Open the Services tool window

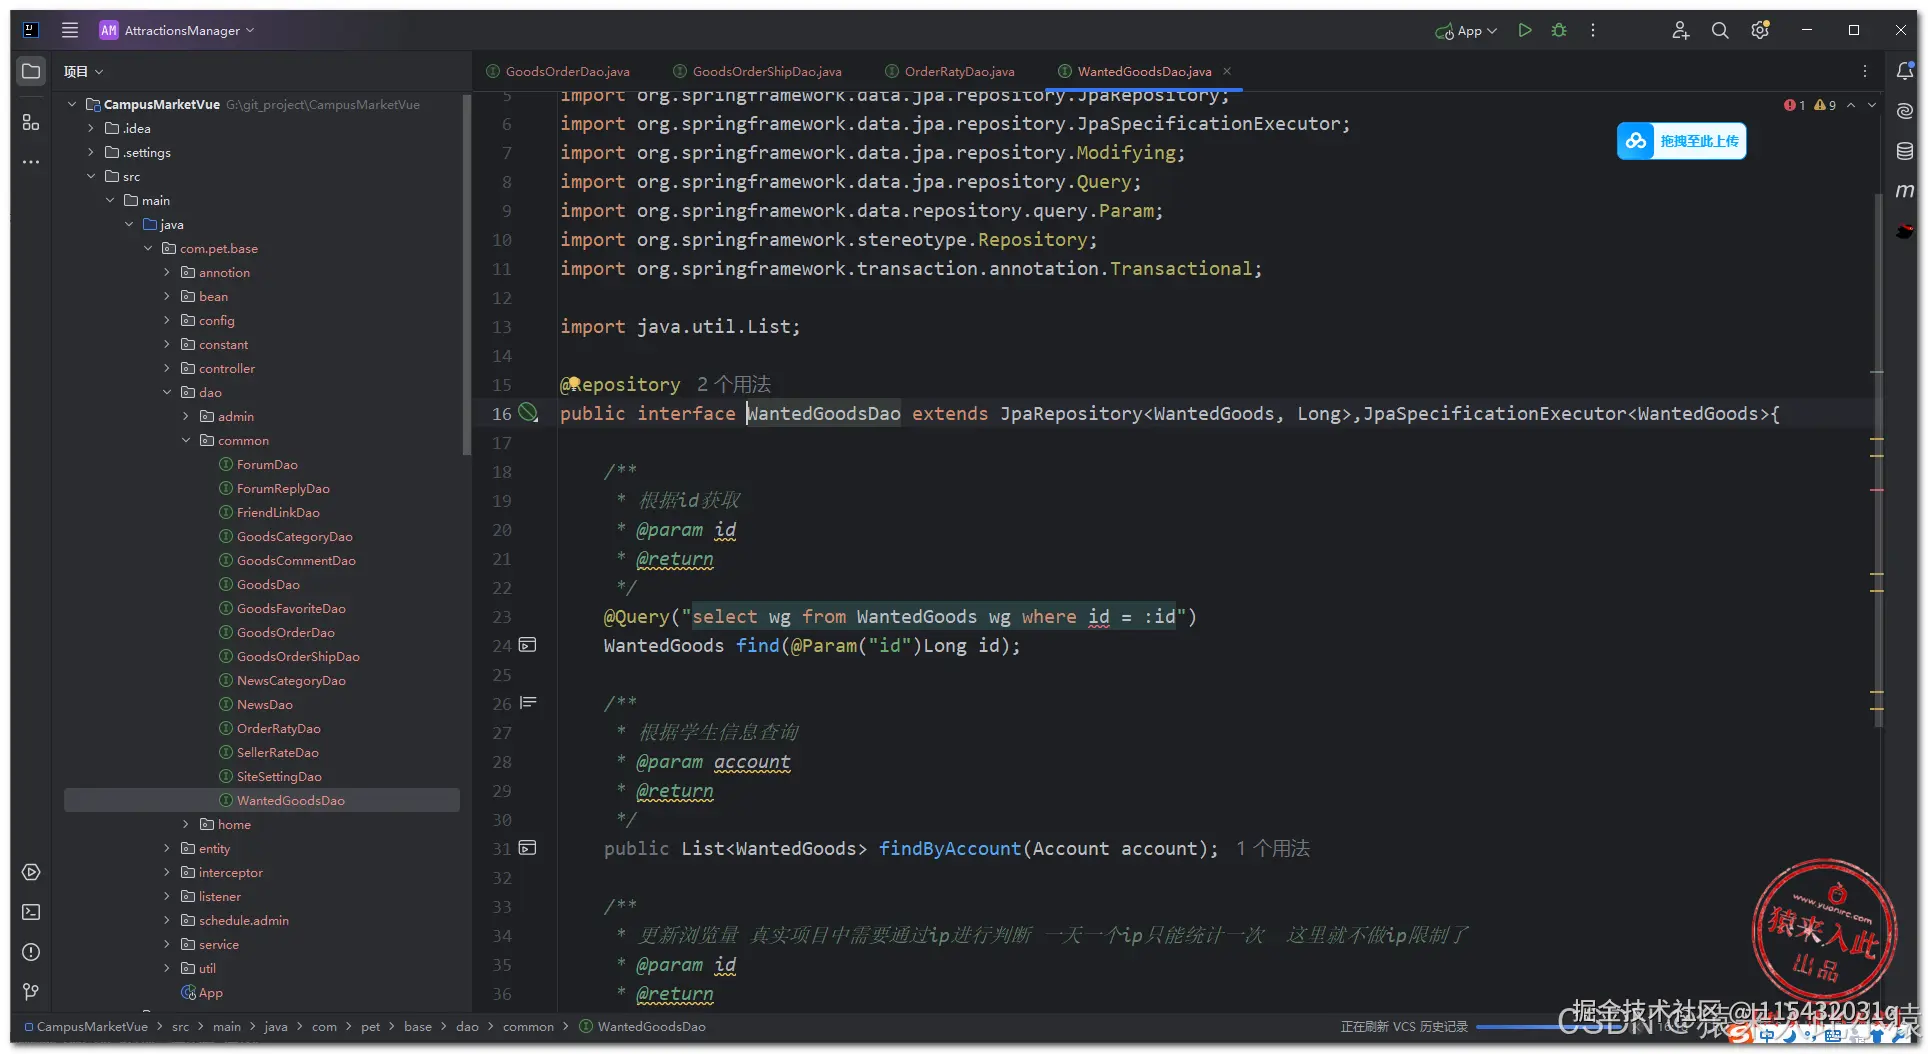pyautogui.click(x=31, y=872)
